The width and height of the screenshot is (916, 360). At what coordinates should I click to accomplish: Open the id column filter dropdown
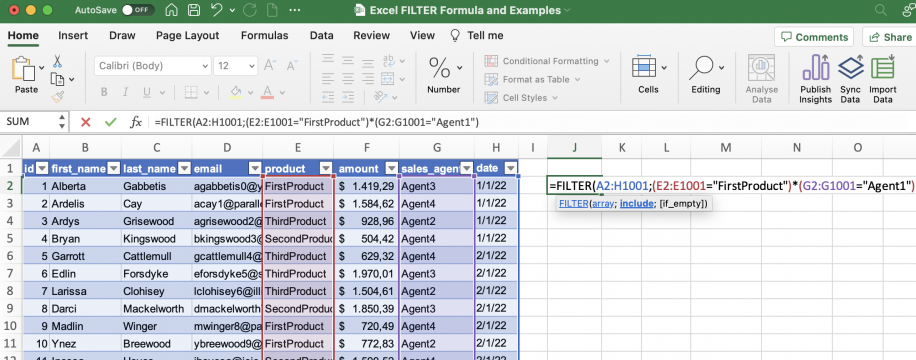coord(42,169)
